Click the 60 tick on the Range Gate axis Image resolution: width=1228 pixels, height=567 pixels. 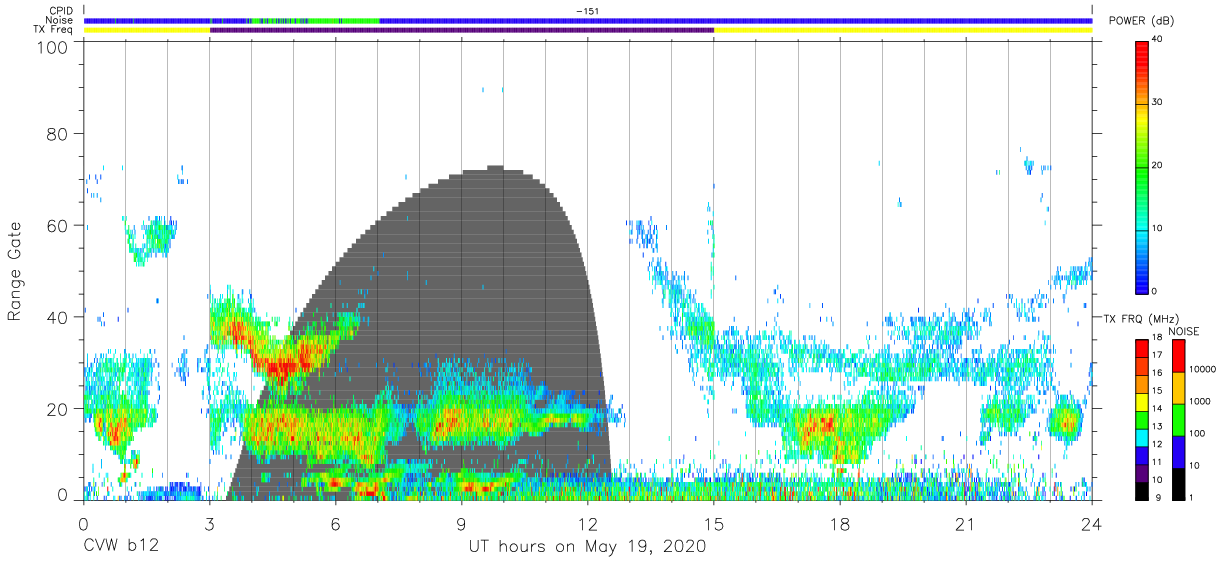[58, 226]
